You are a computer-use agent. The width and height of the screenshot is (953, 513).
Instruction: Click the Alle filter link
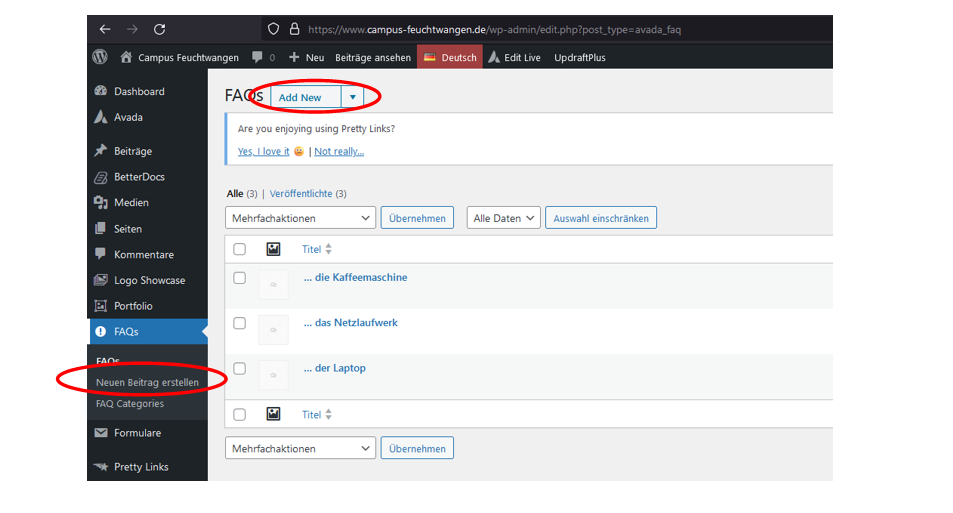tap(235, 193)
